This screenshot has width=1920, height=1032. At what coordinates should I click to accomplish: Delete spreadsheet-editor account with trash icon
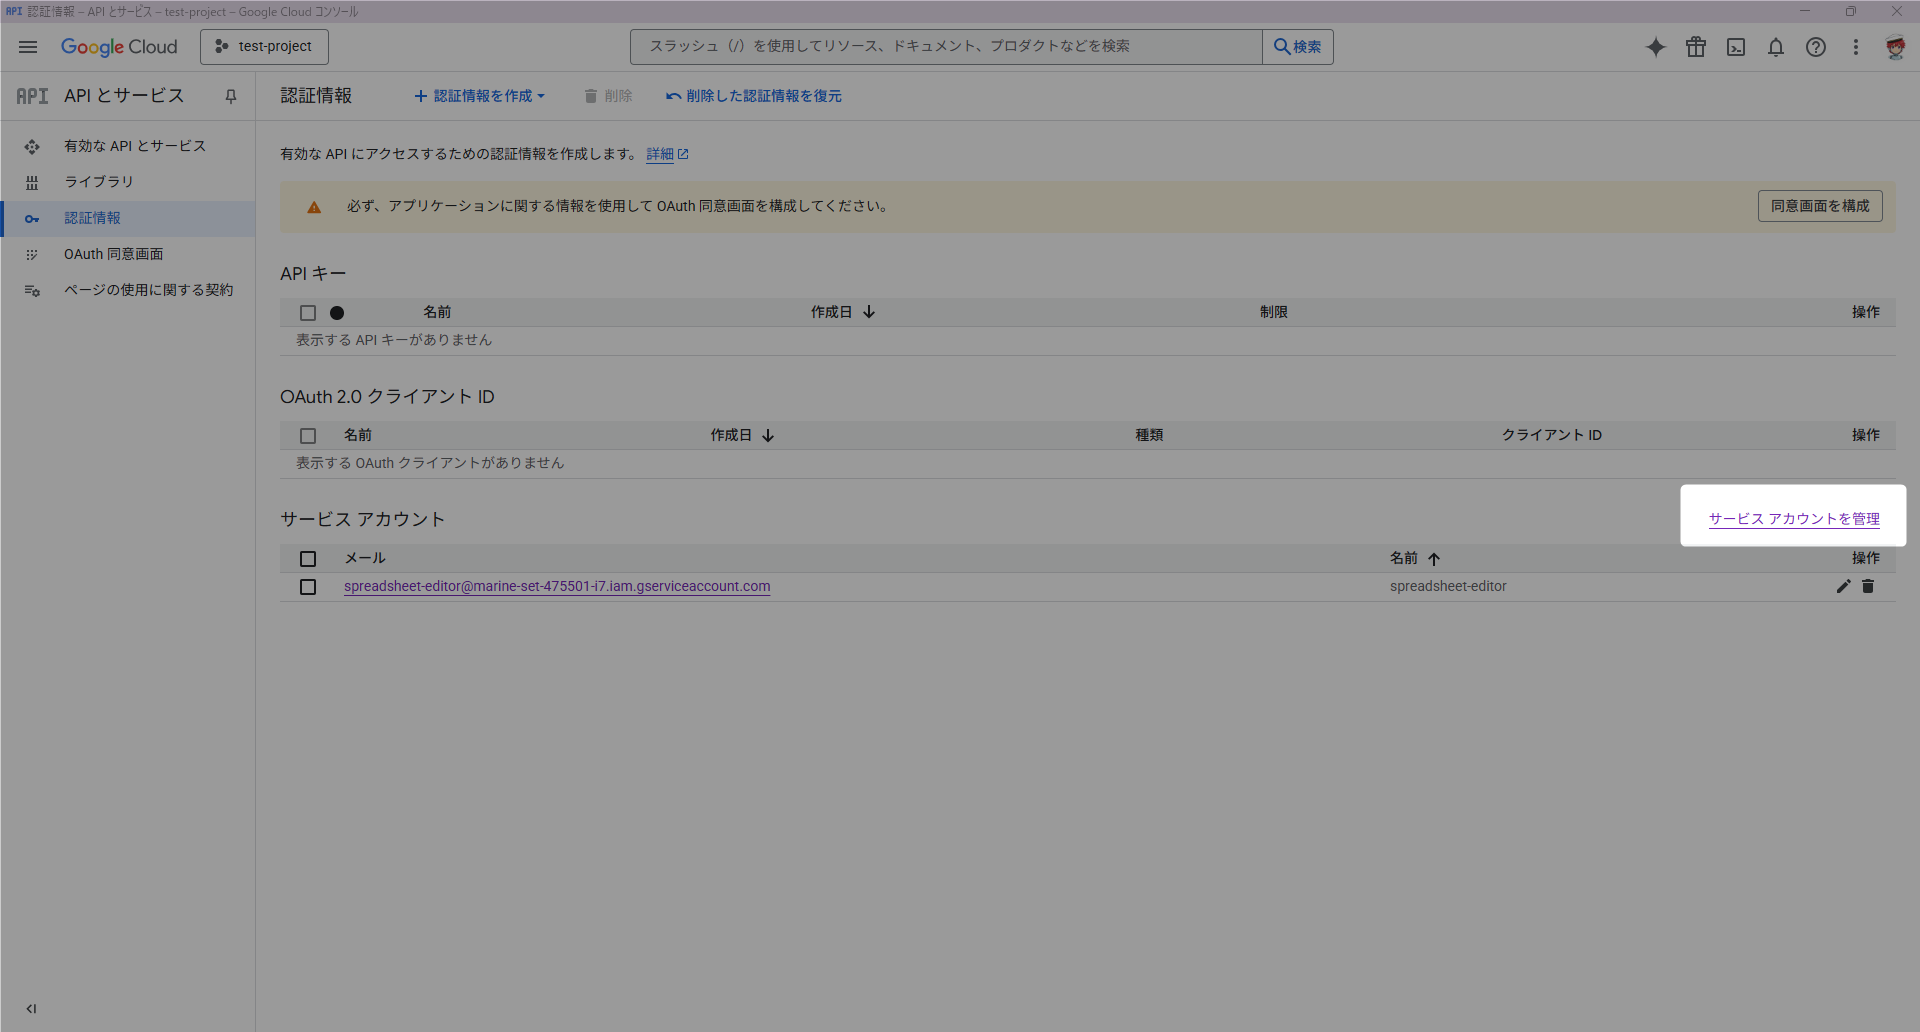tap(1868, 587)
